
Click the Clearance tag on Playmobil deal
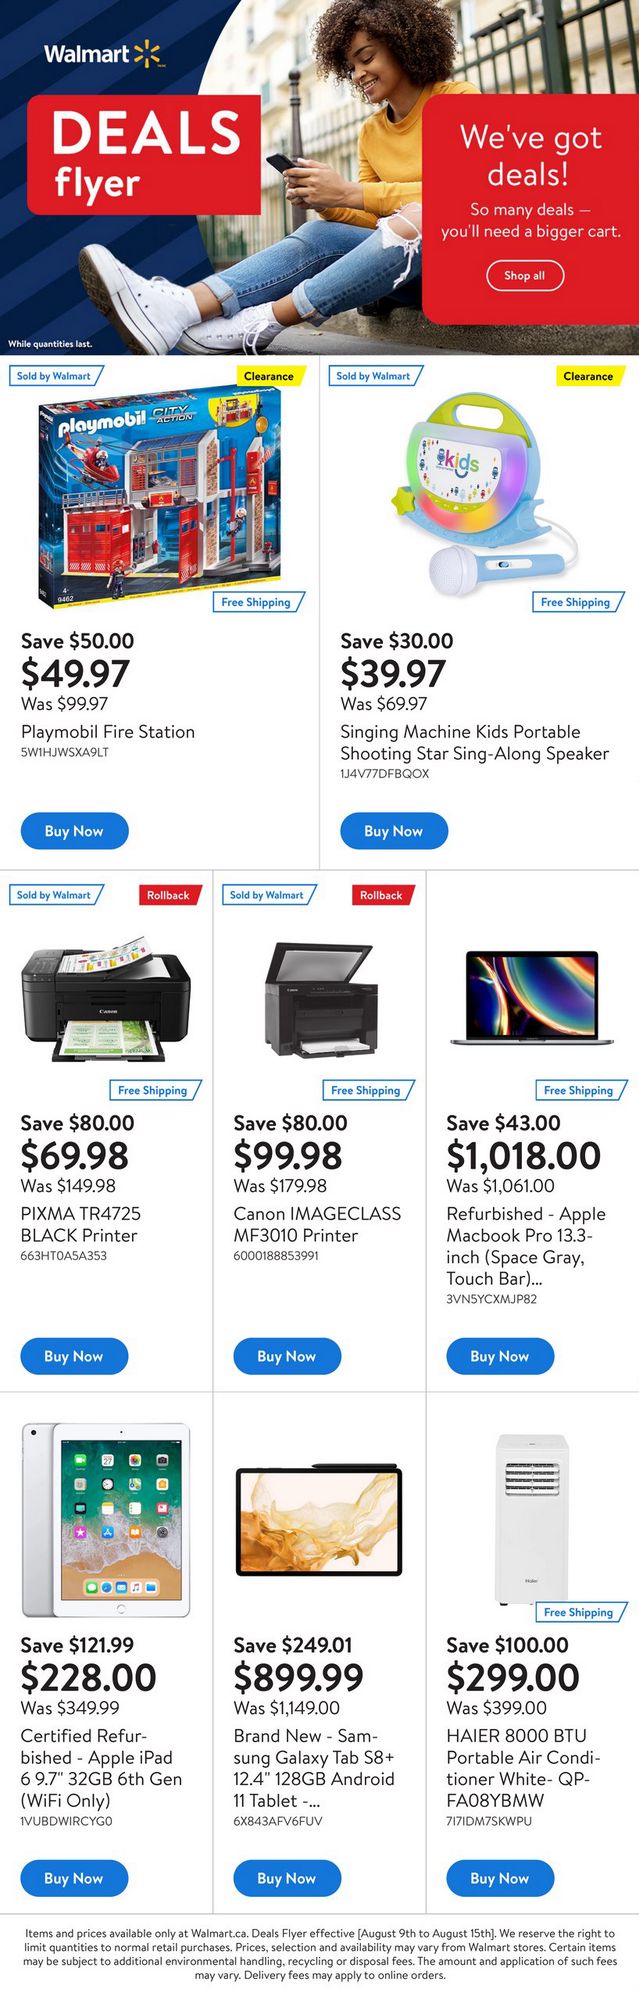(268, 376)
